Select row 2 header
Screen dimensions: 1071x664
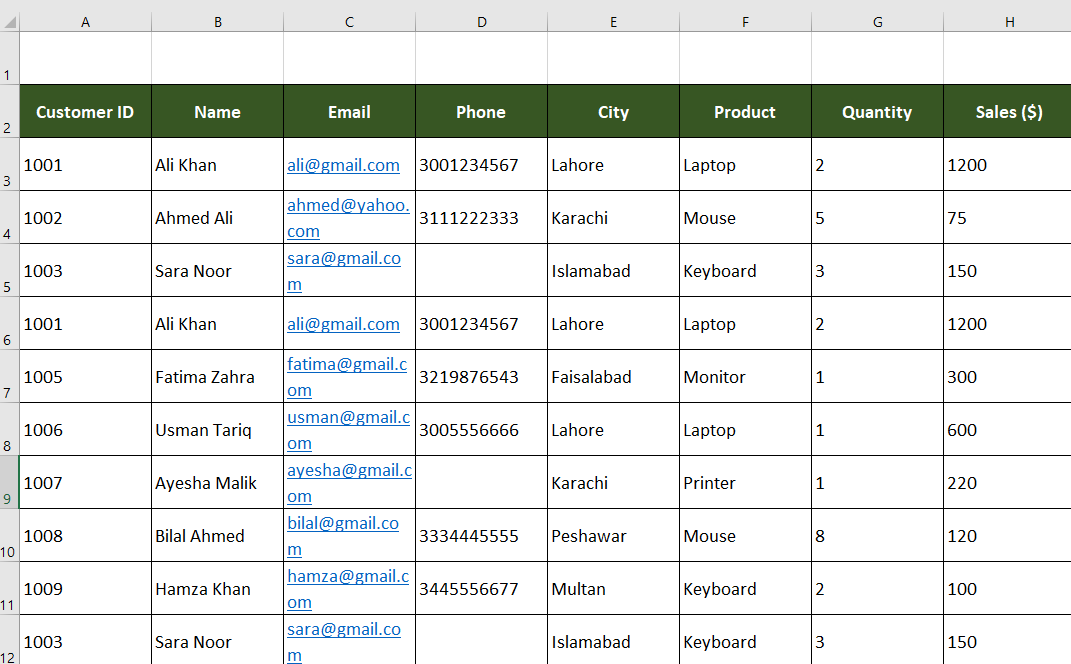point(10,111)
